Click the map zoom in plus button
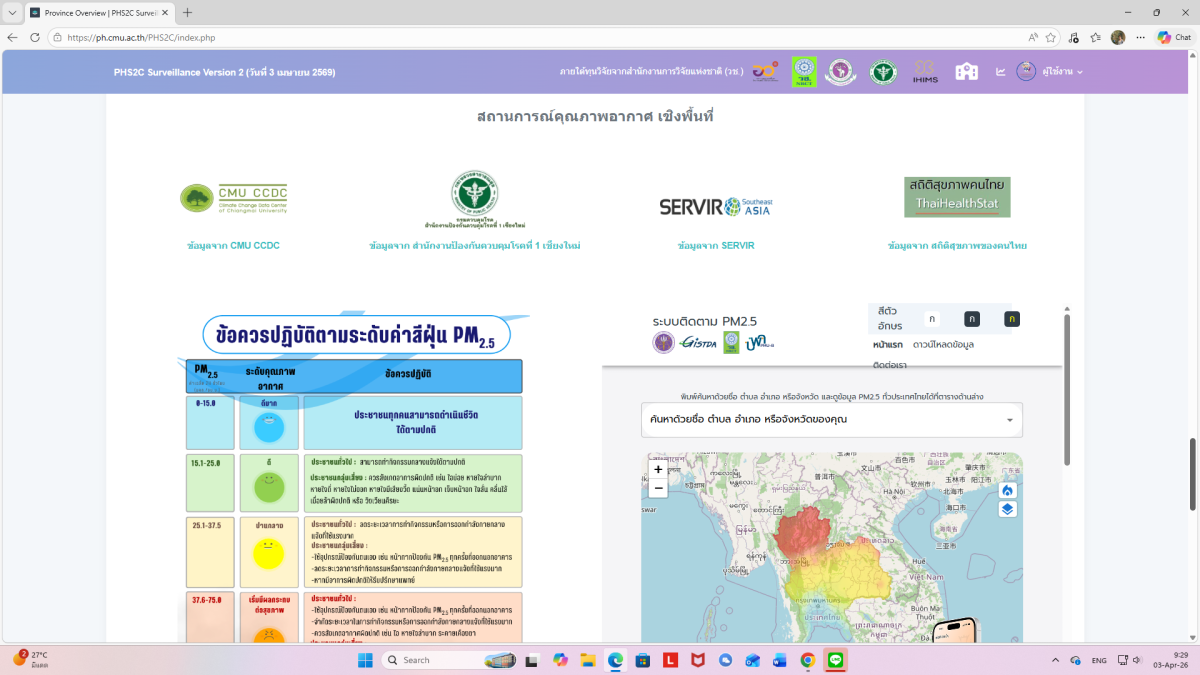1200x675 pixels. point(658,469)
